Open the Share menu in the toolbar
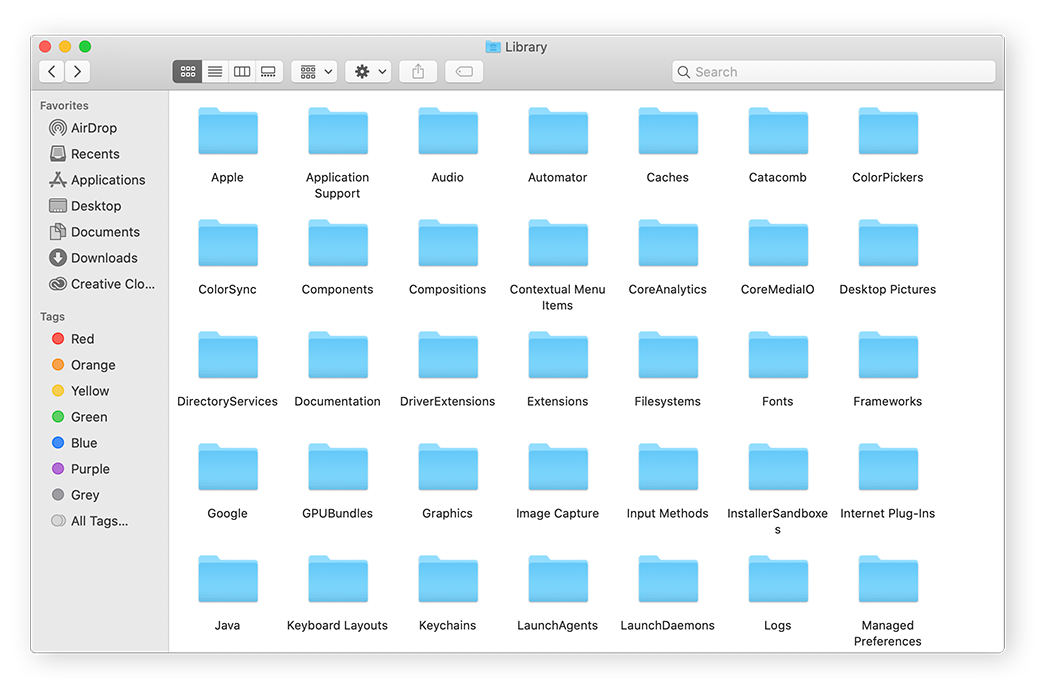This screenshot has width=1041, height=690. coord(417,71)
